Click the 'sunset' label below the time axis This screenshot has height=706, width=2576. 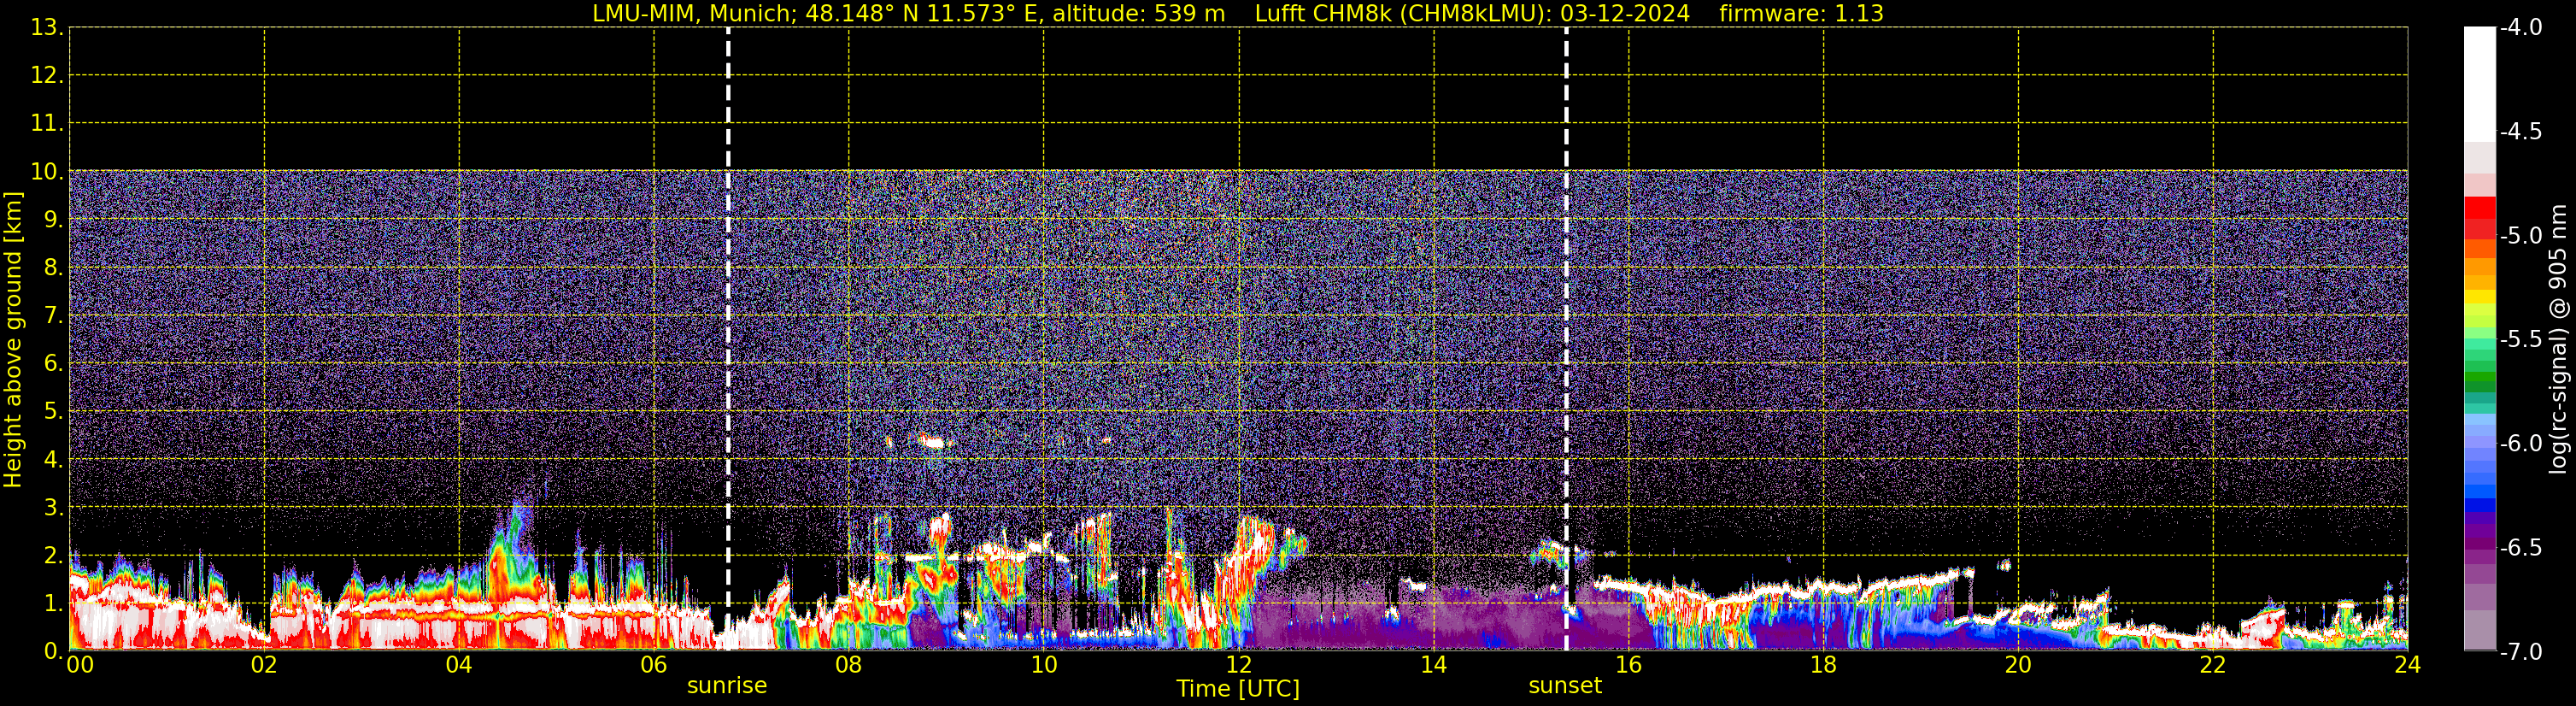point(1565,686)
